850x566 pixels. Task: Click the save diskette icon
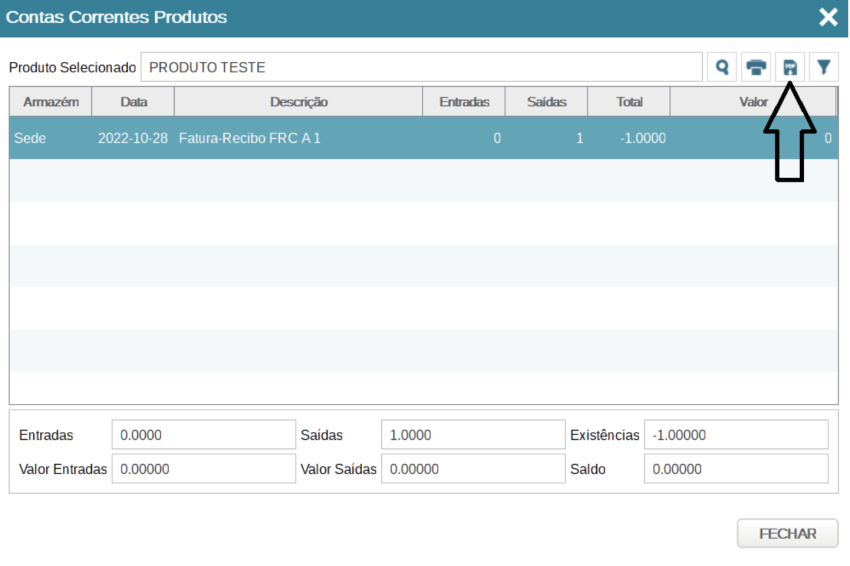pos(790,67)
